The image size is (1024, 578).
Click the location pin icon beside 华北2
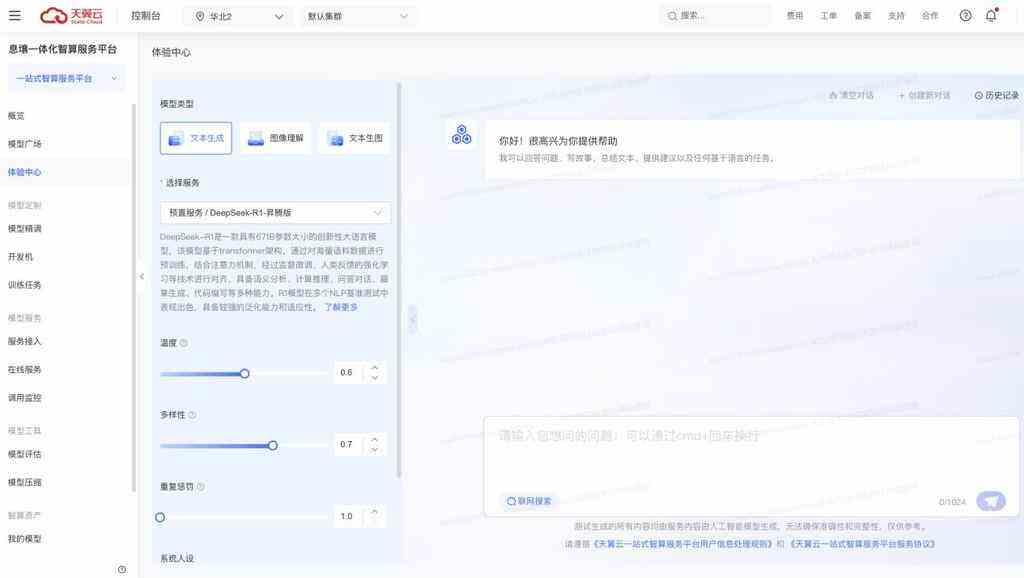tap(200, 16)
